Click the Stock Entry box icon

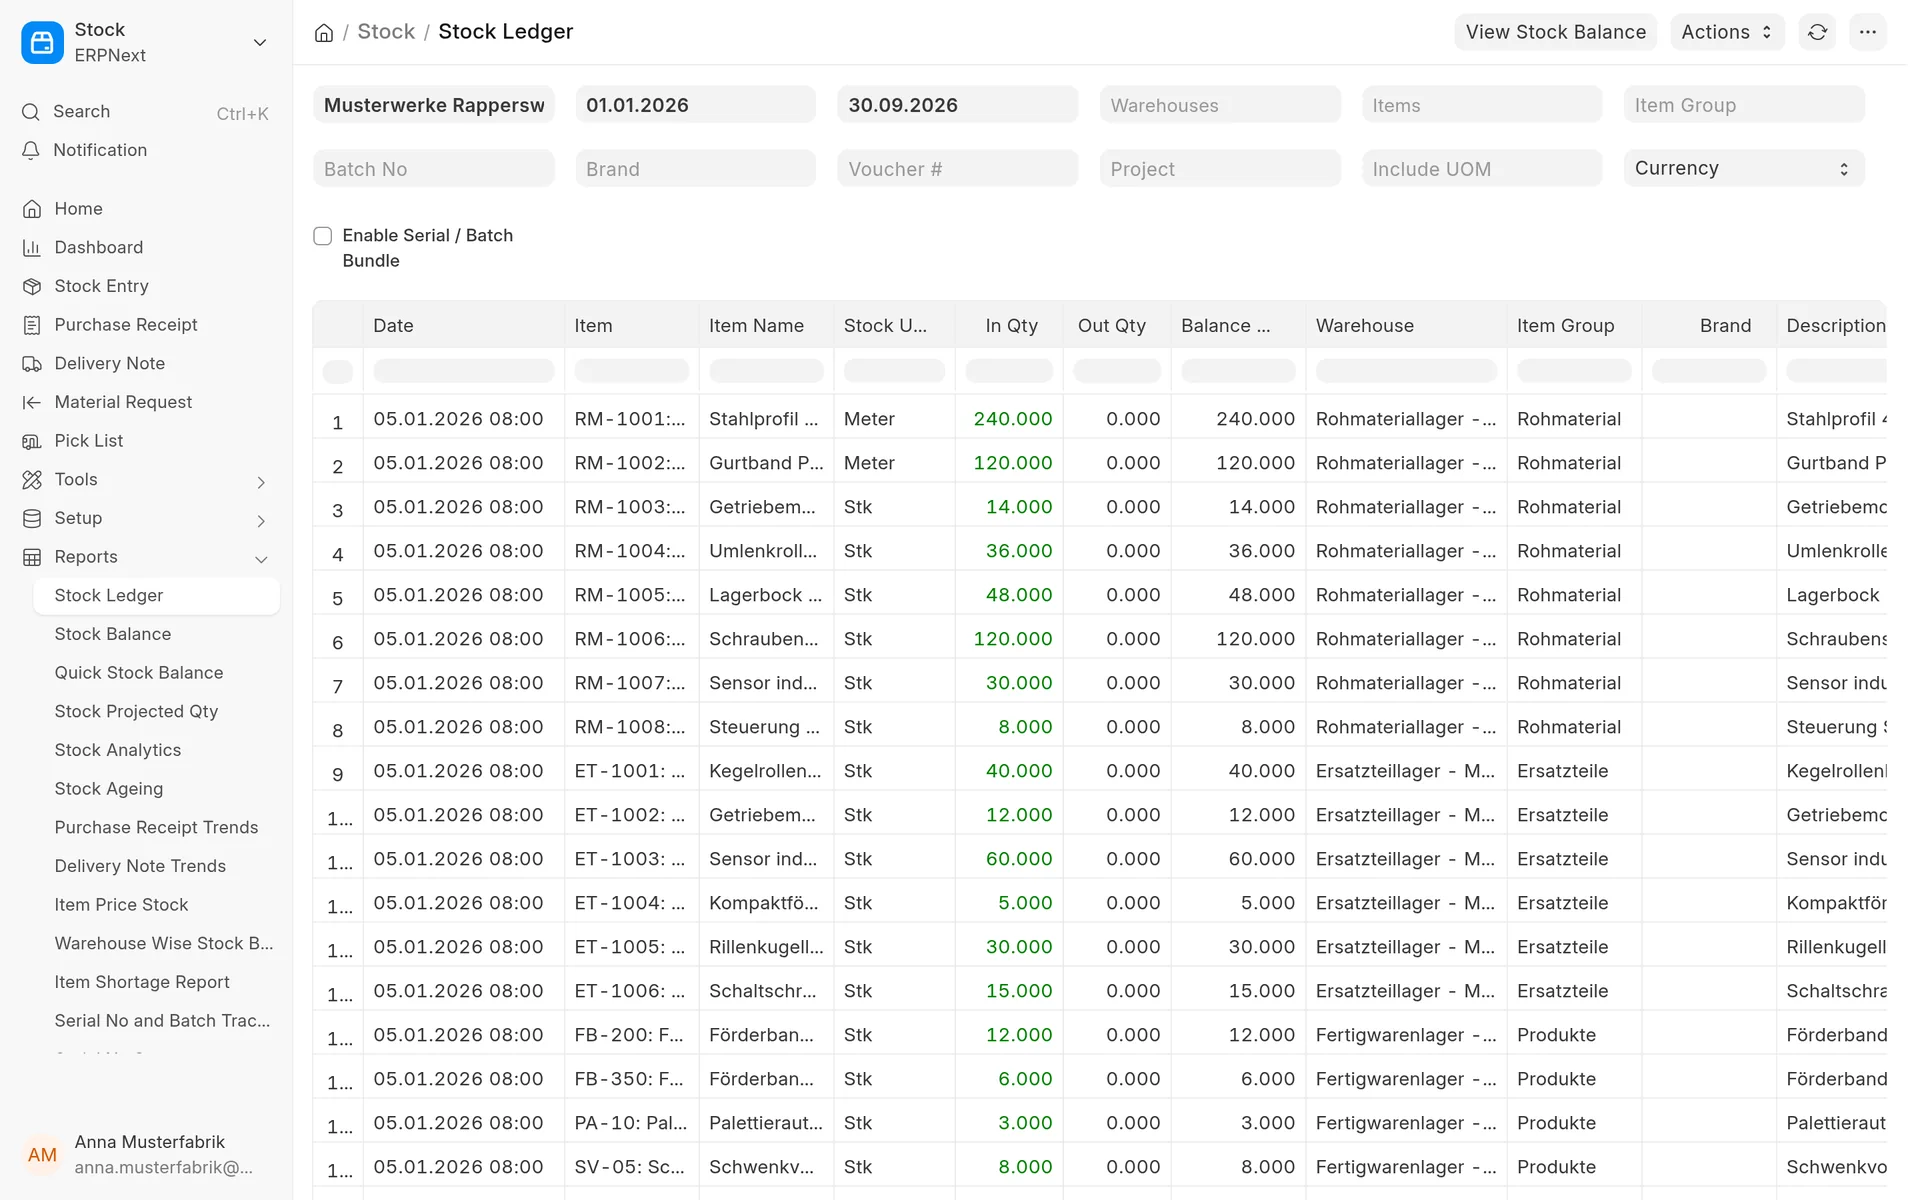(32, 287)
